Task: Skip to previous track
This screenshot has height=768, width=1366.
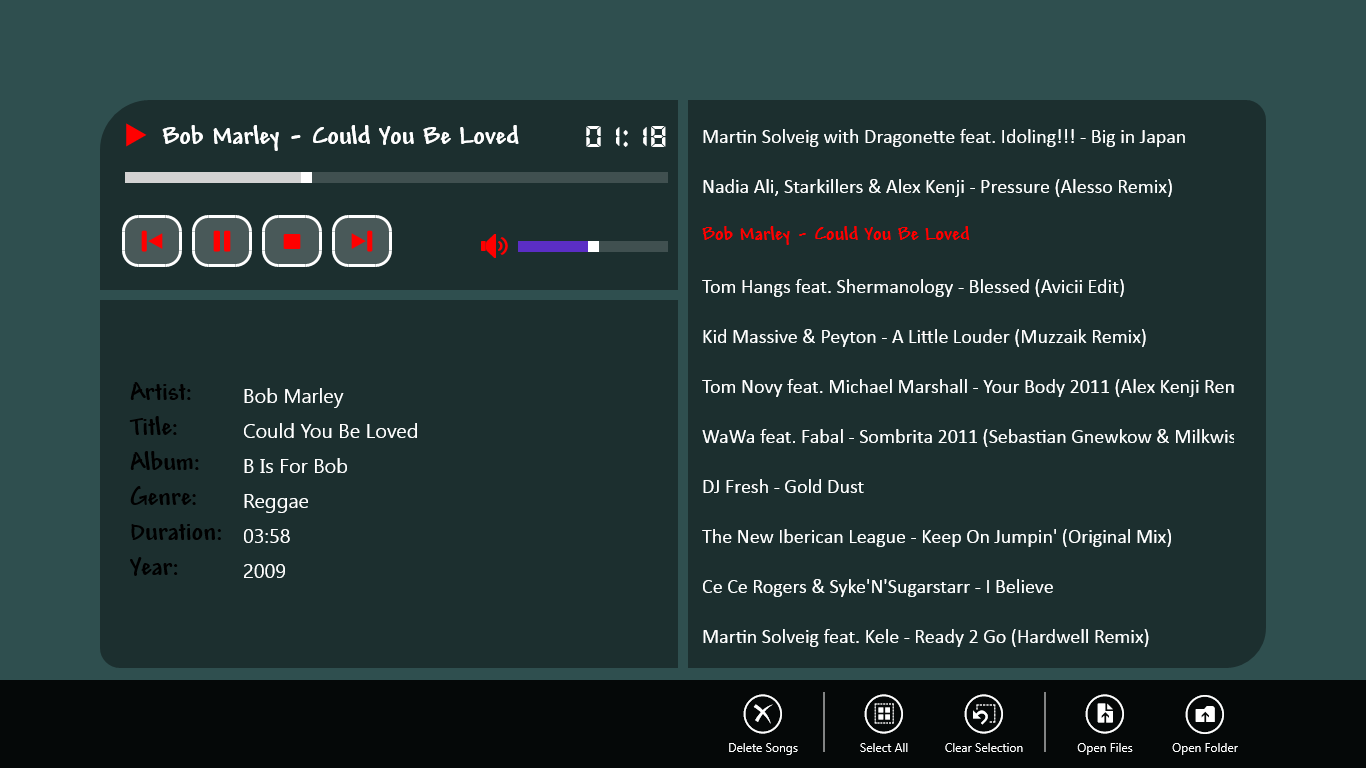Action: [151, 241]
